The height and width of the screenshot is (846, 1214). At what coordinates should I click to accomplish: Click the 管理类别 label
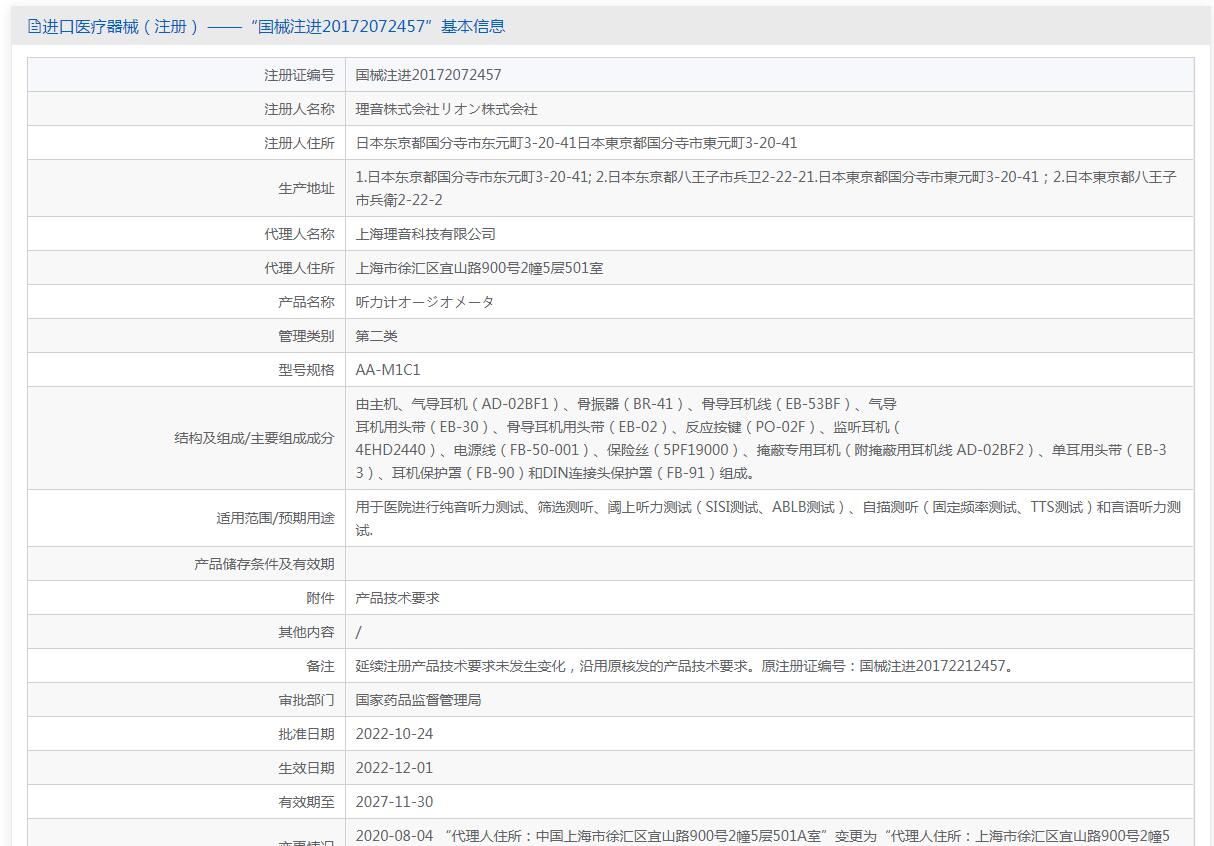(306, 336)
